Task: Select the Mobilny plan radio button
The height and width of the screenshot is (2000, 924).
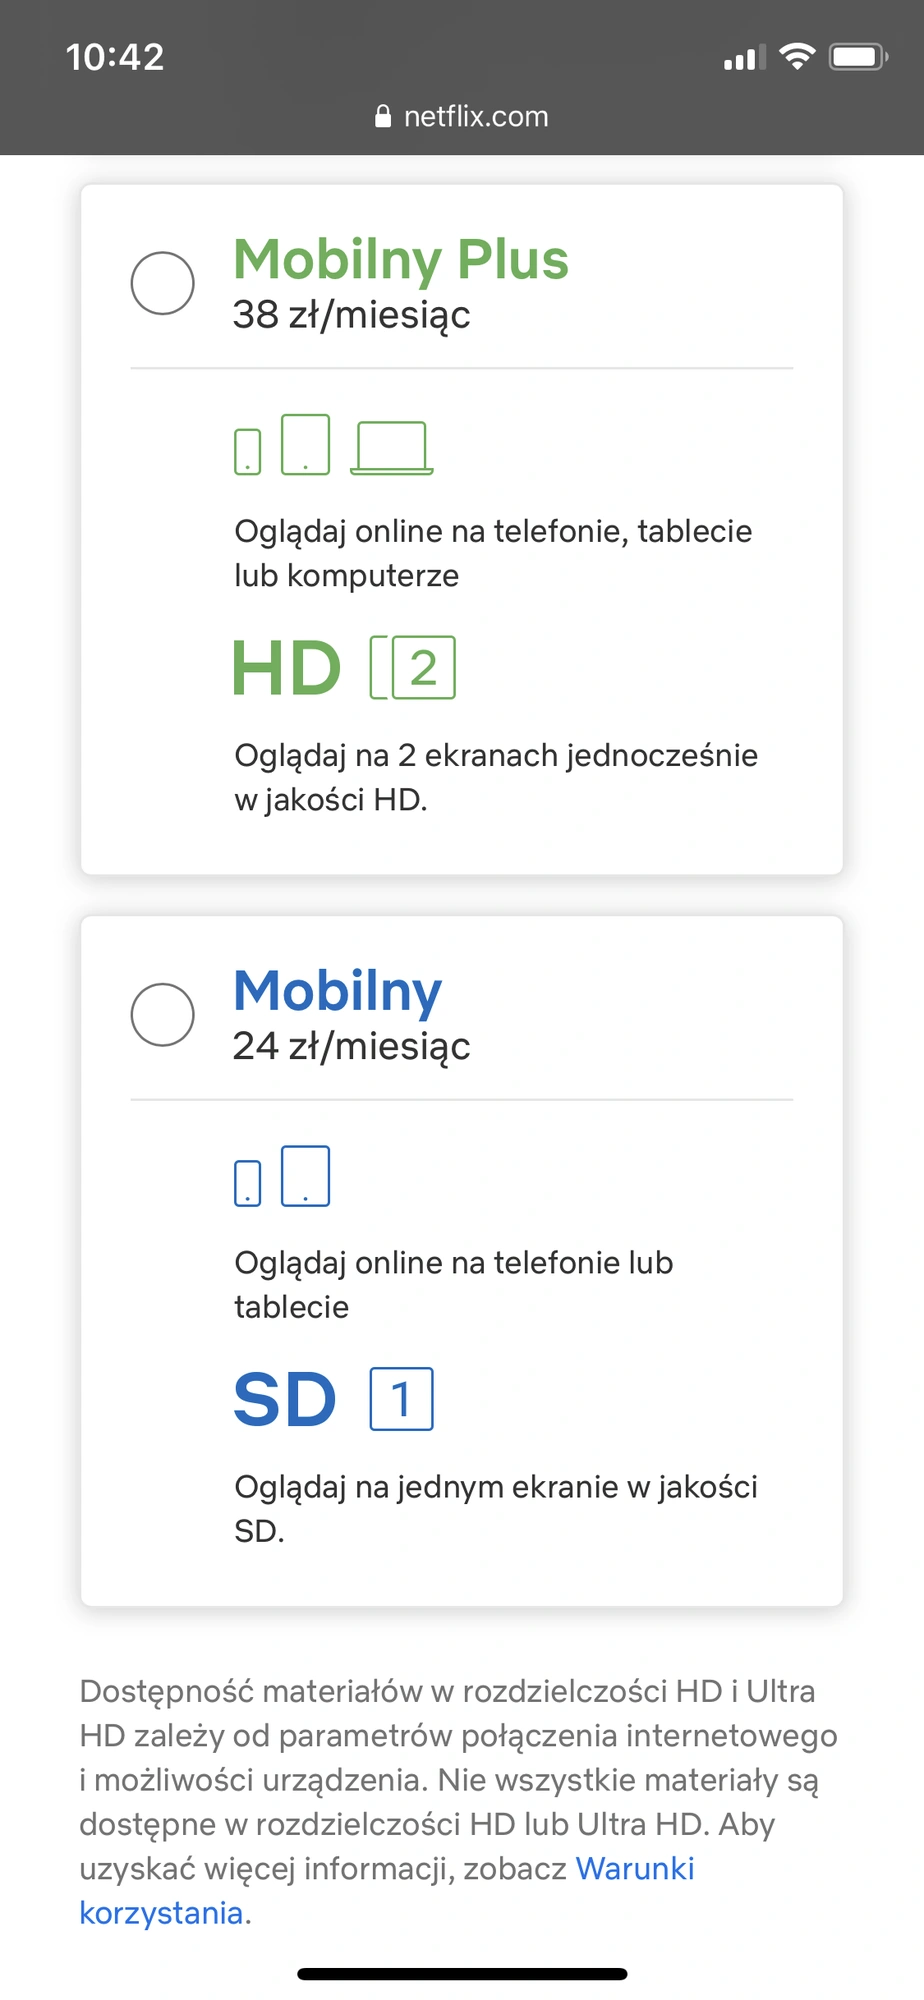Action: (x=162, y=1015)
